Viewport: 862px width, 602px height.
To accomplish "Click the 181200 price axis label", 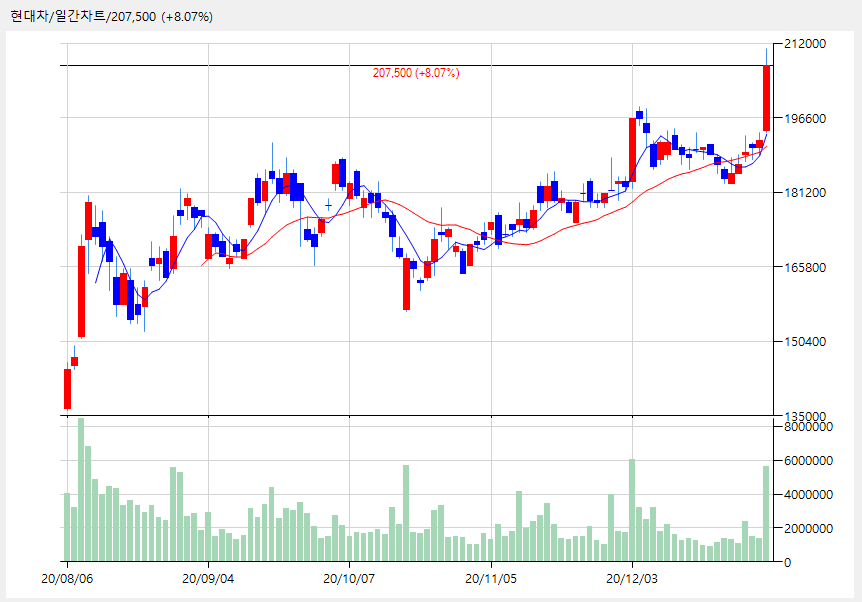I will [x=805, y=192].
